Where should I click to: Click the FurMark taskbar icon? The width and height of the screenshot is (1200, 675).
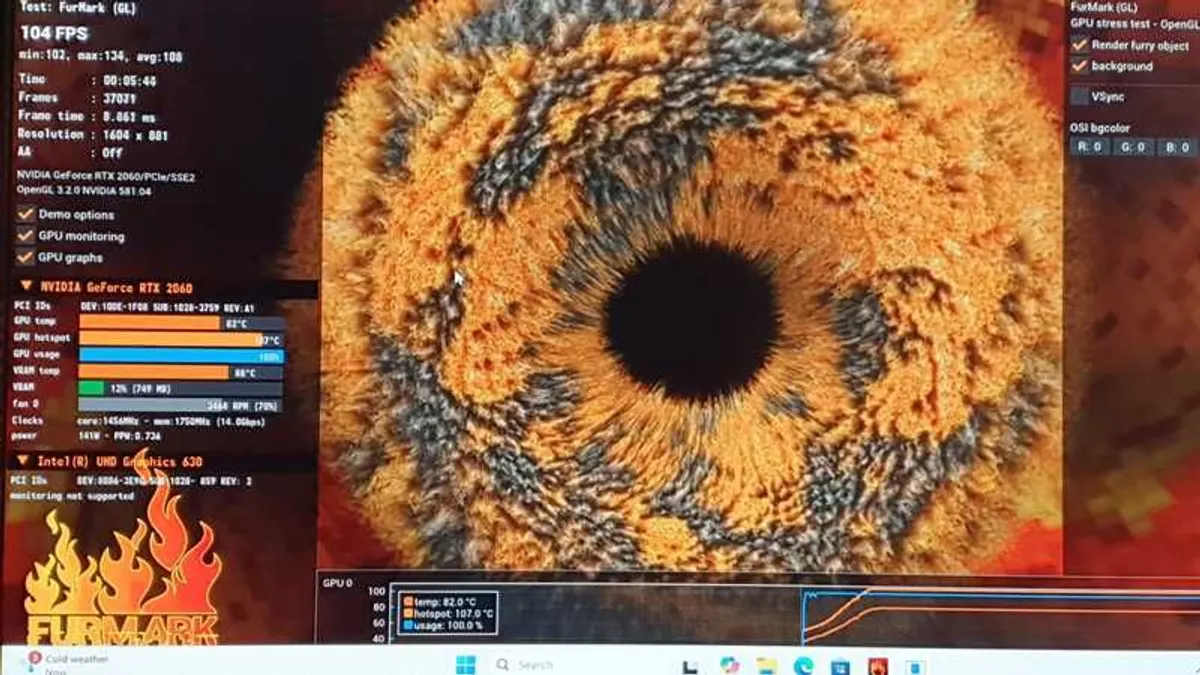coord(877,666)
